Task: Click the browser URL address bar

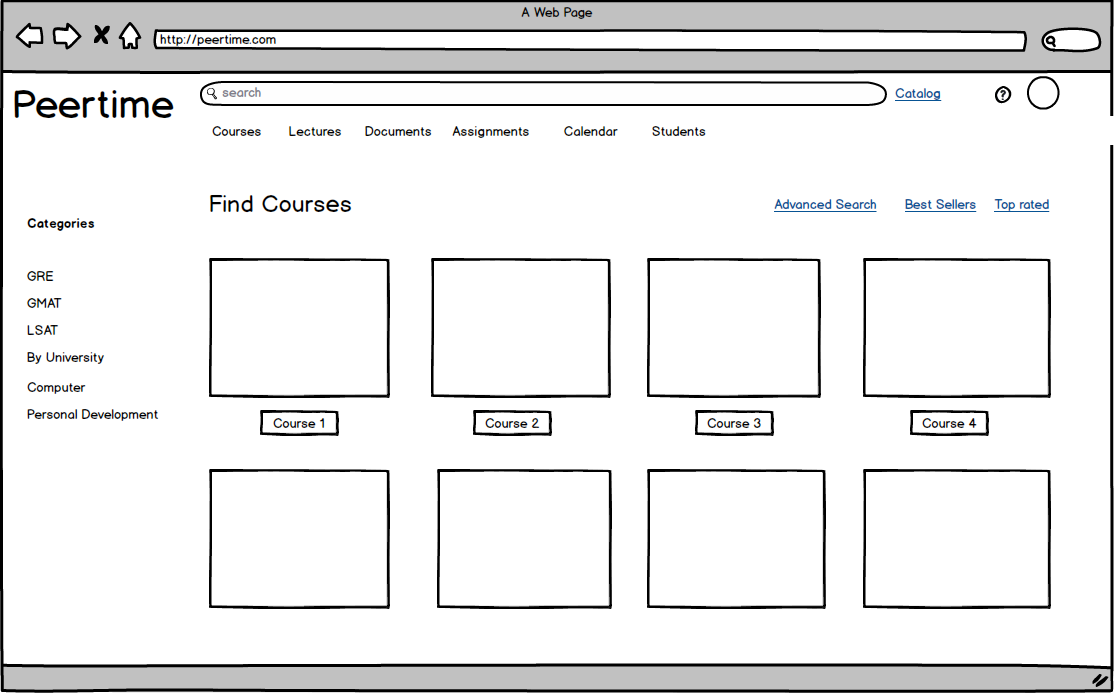Action: coord(590,41)
